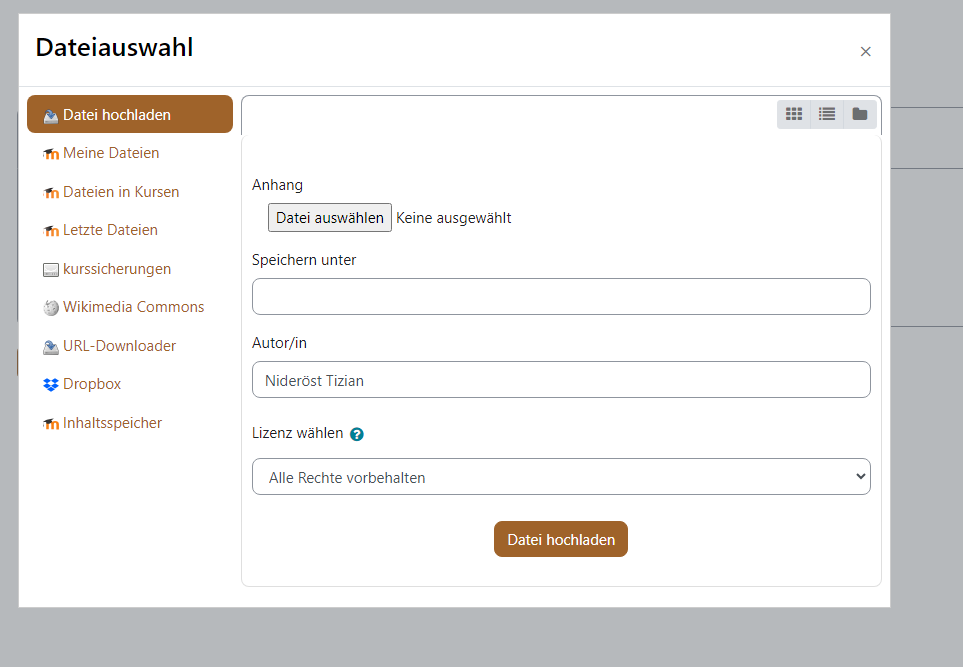Select Alle Rechte vorbehalten license option
Screen dimensions: 963x667
pyautogui.click(x=560, y=476)
